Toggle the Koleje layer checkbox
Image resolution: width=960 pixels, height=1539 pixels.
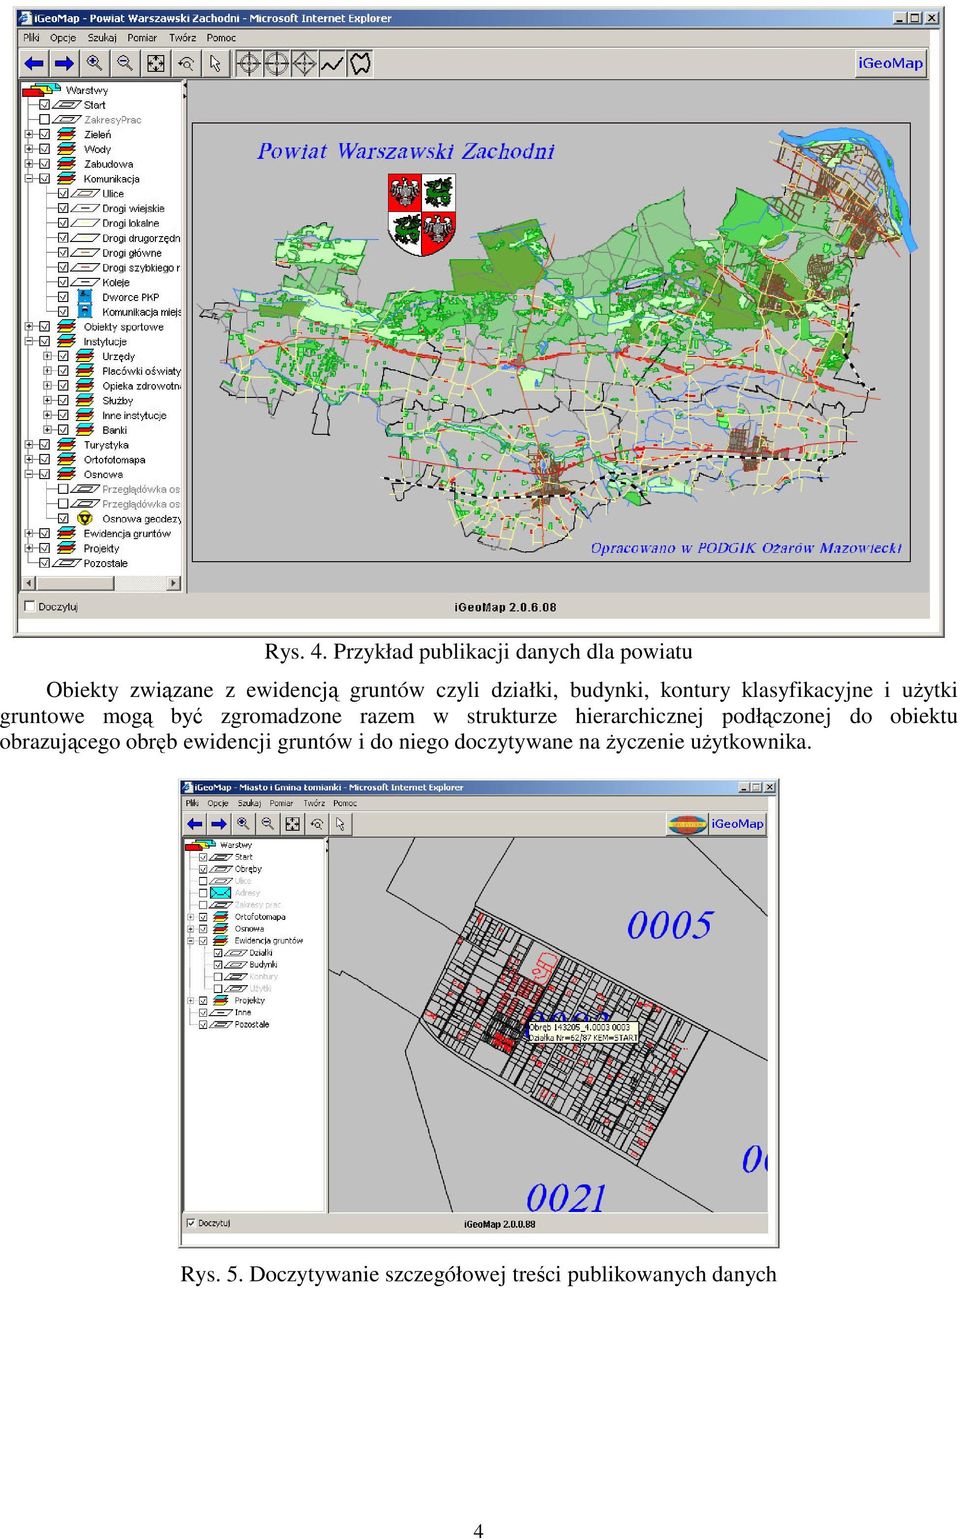point(63,282)
